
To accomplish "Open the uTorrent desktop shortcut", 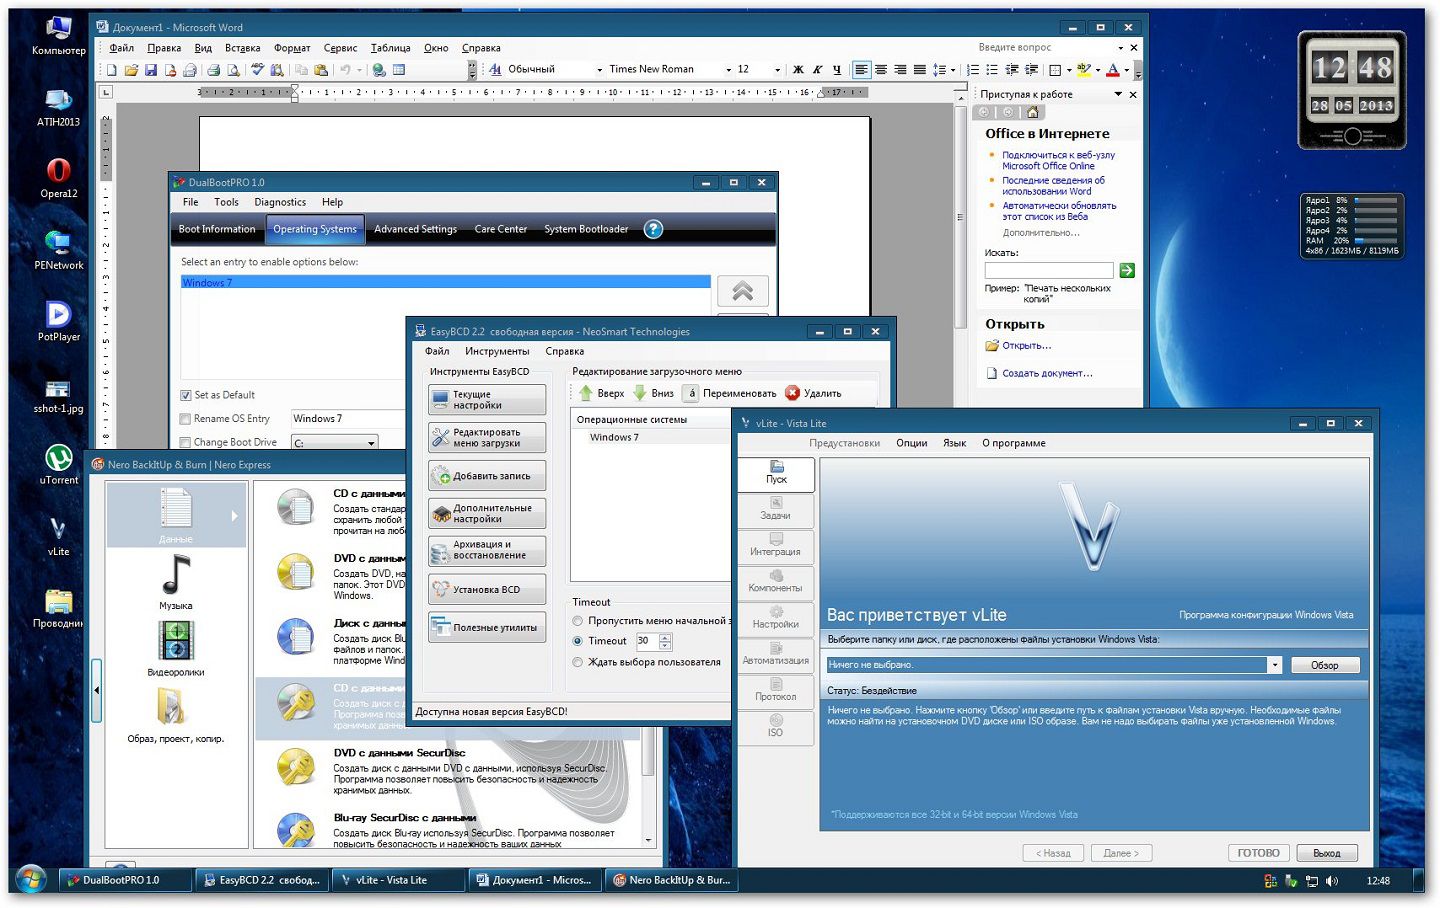I will [x=58, y=463].
